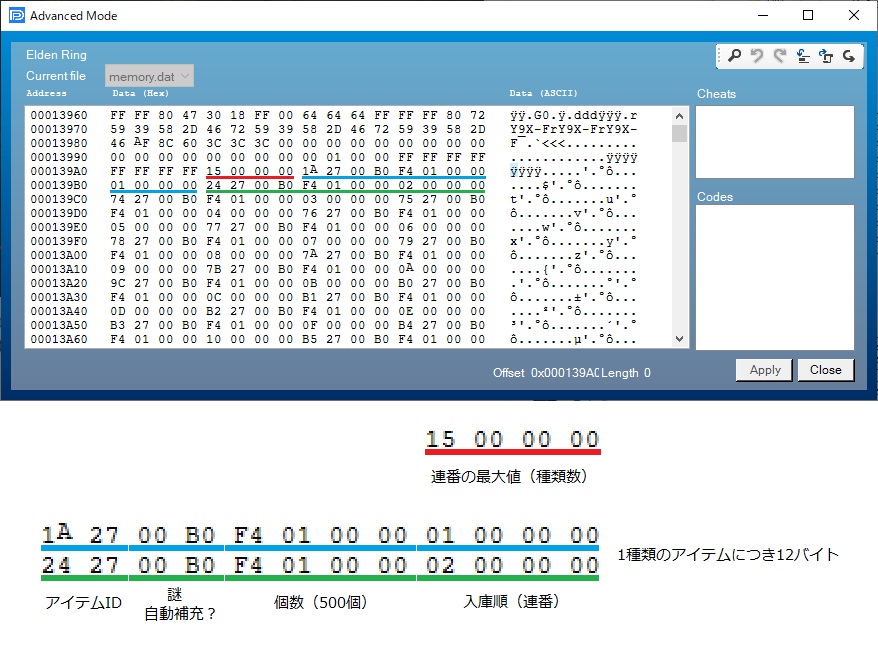Click address row 00013A00 in hex view

(58, 255)
